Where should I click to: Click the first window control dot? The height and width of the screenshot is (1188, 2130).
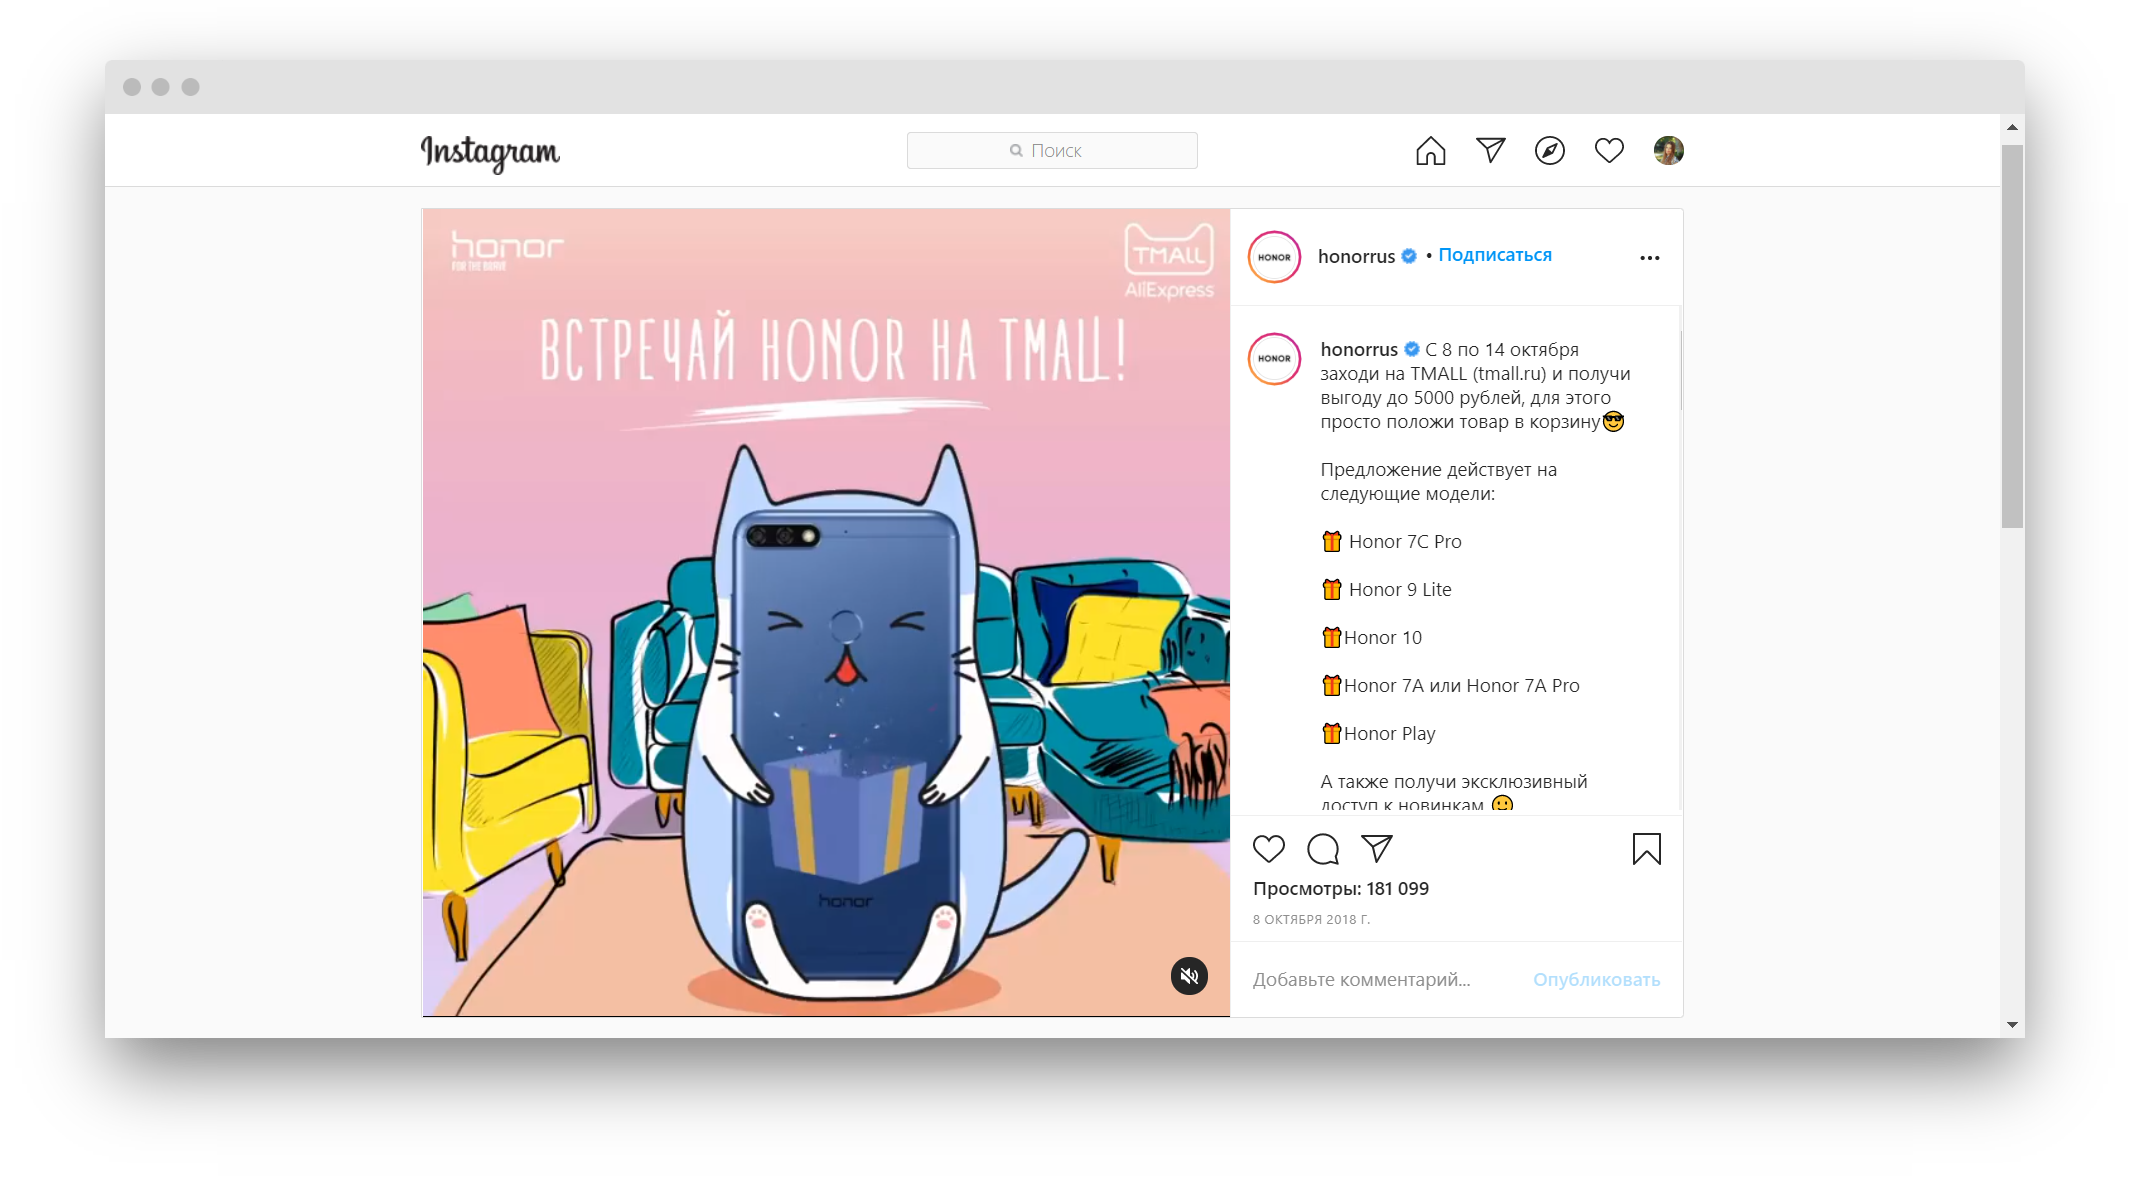(x=132, y=87)
